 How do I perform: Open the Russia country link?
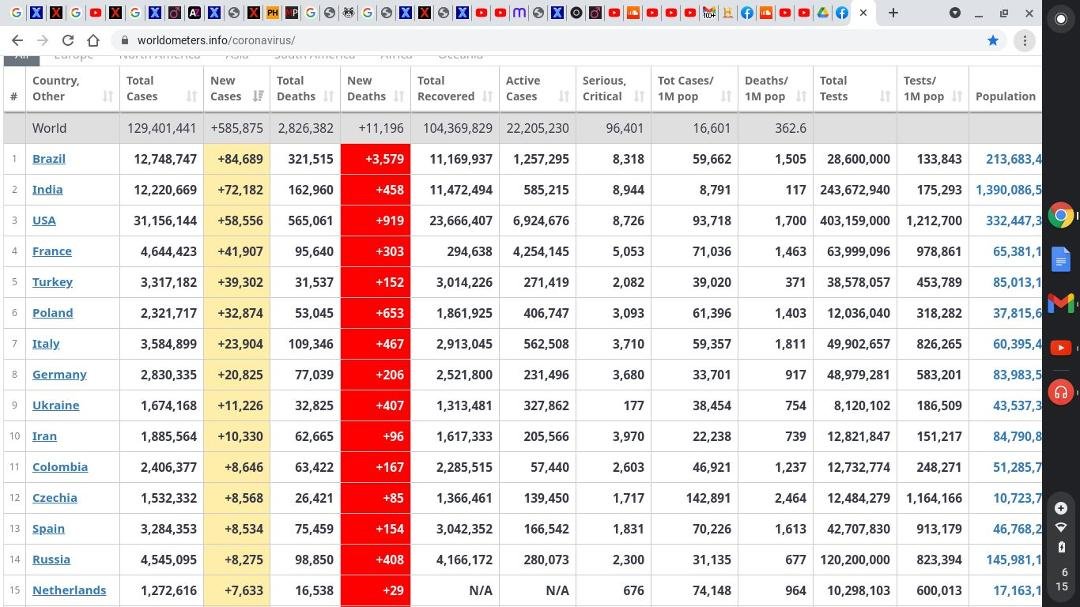(x=51, y=559)
